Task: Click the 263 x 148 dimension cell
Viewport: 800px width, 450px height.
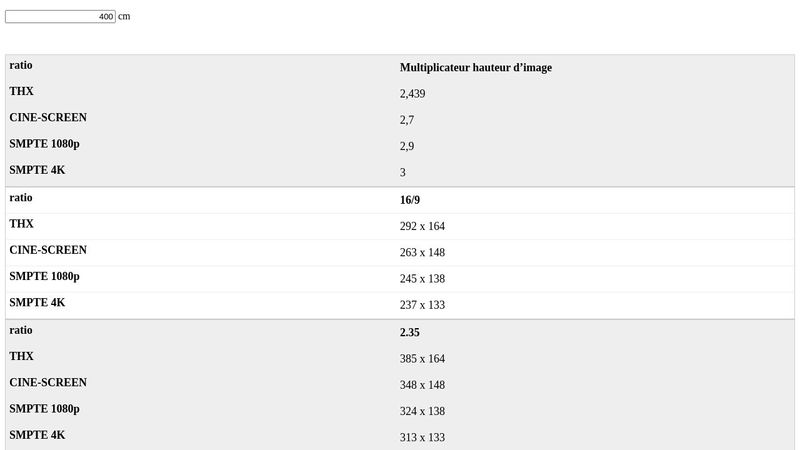Action: [422, 252]
